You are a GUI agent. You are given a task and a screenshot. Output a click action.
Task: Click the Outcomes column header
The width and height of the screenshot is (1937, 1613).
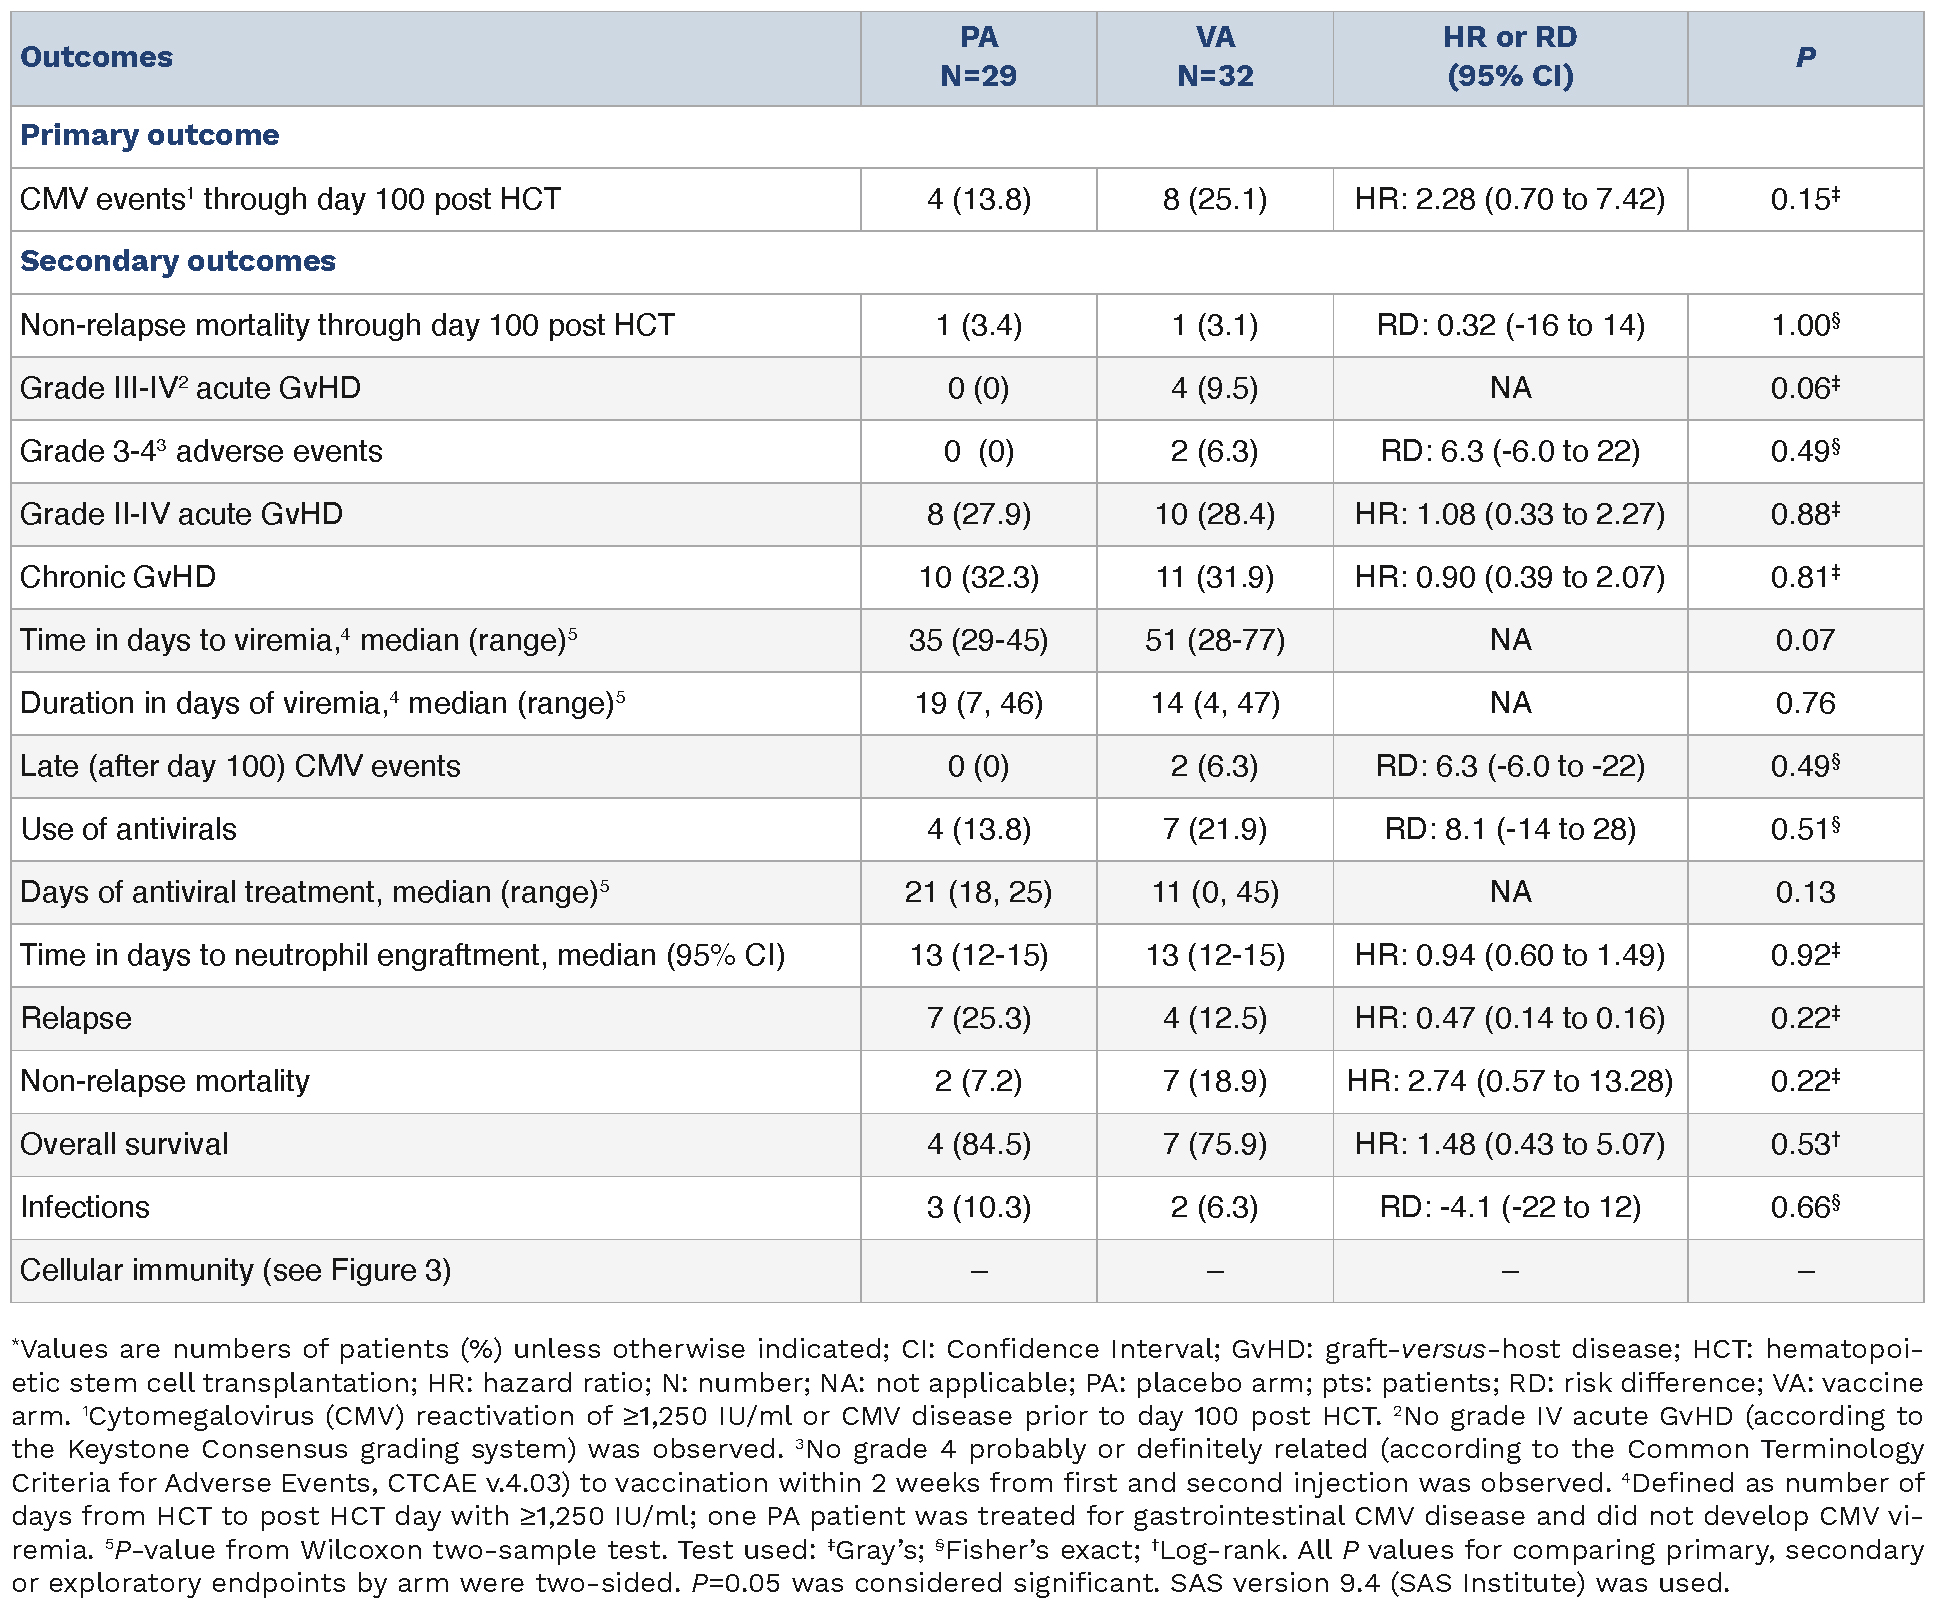point(97,57)
